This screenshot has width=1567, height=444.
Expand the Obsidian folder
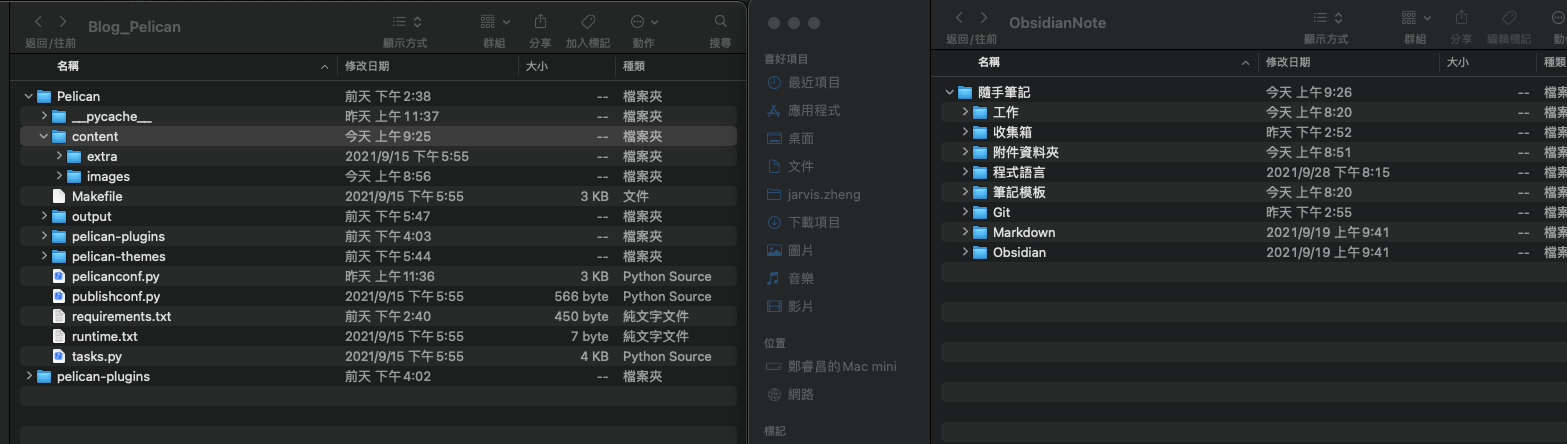tap(965, 252)
